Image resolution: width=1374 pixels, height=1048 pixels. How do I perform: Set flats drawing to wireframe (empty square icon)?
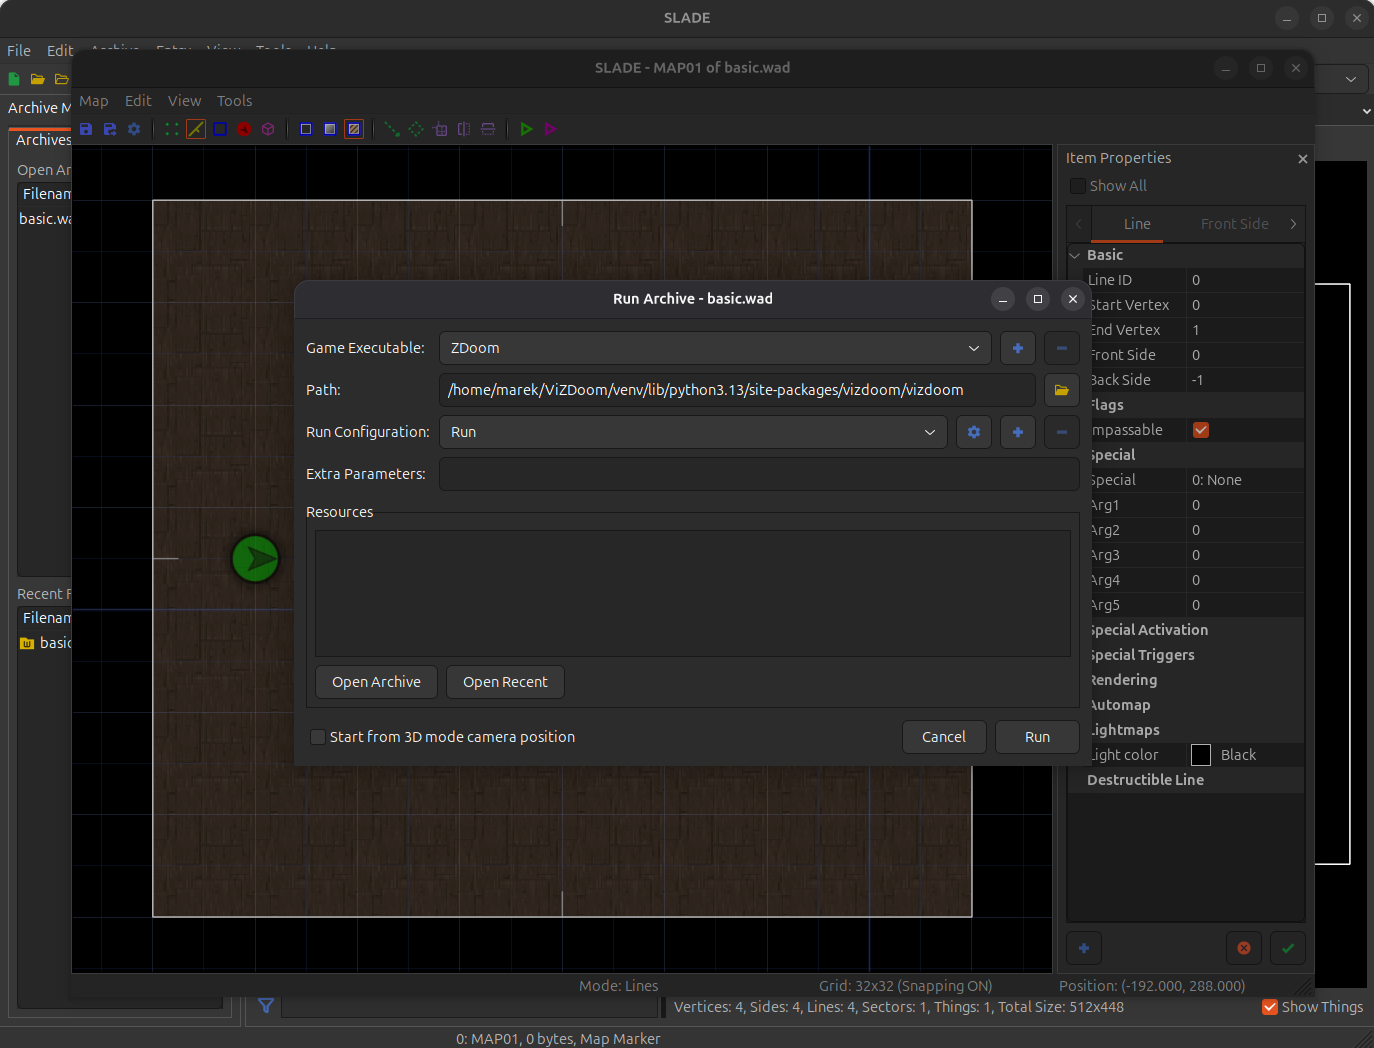click(x=306, y=129)
